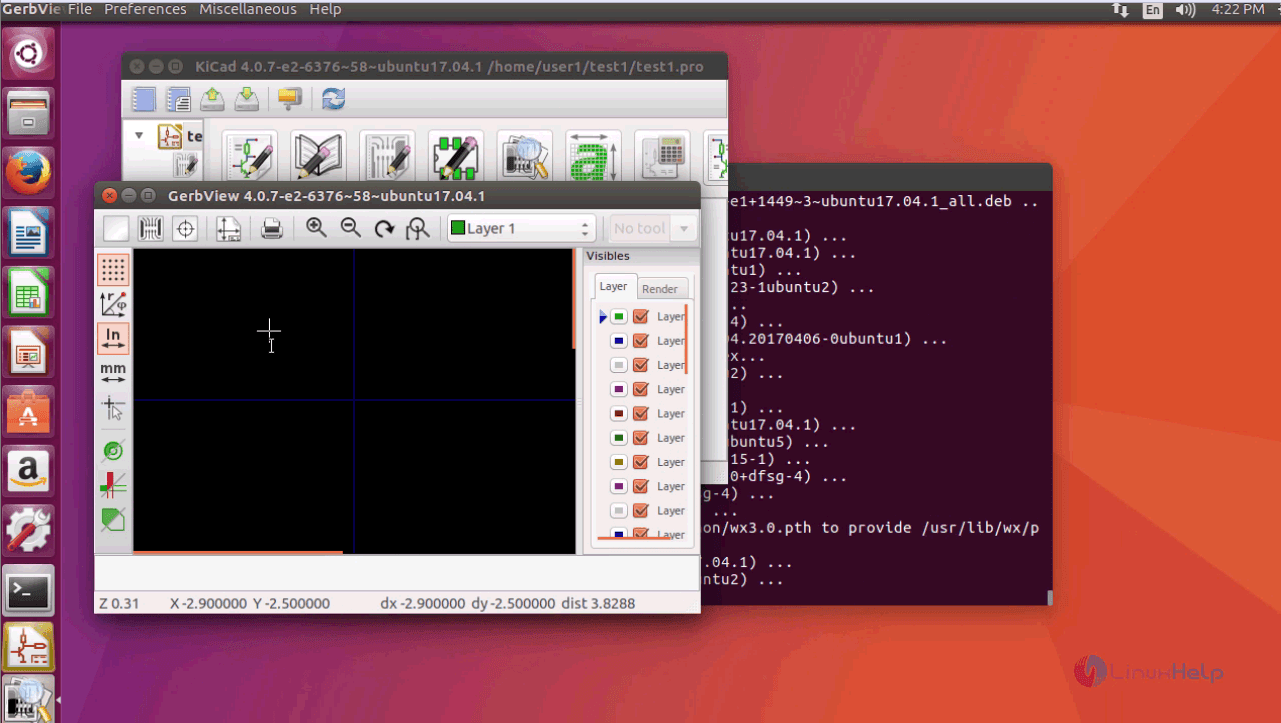Click the clock showing 4:22 PM
The image size is (1281, 723).
(1238, 9)
